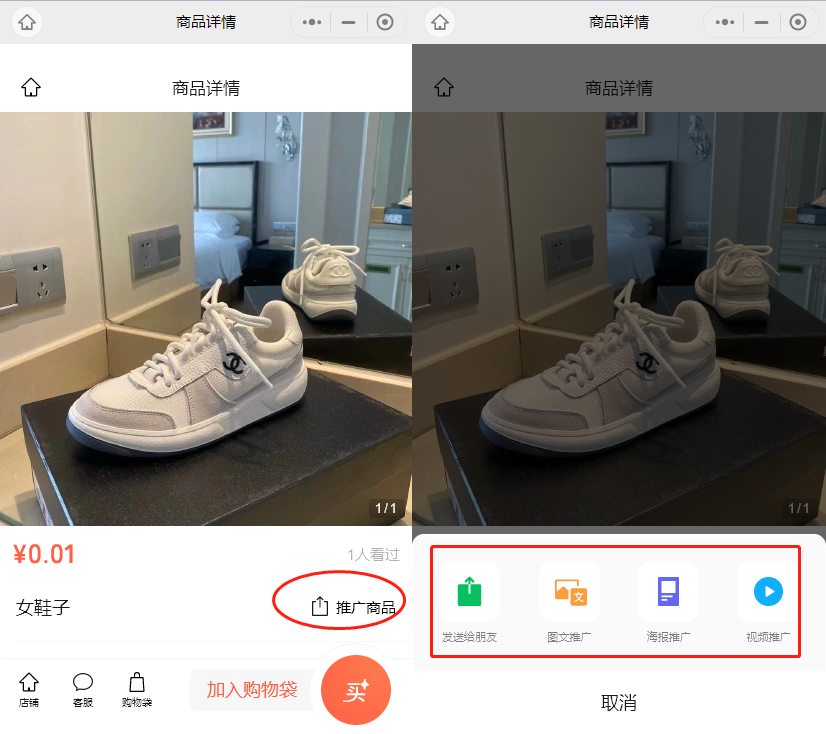Tap house icon beside right dimmed 商品详情 heading
Image resolution: width=826 pixels, height=734 pixels.
click(444, 87)
